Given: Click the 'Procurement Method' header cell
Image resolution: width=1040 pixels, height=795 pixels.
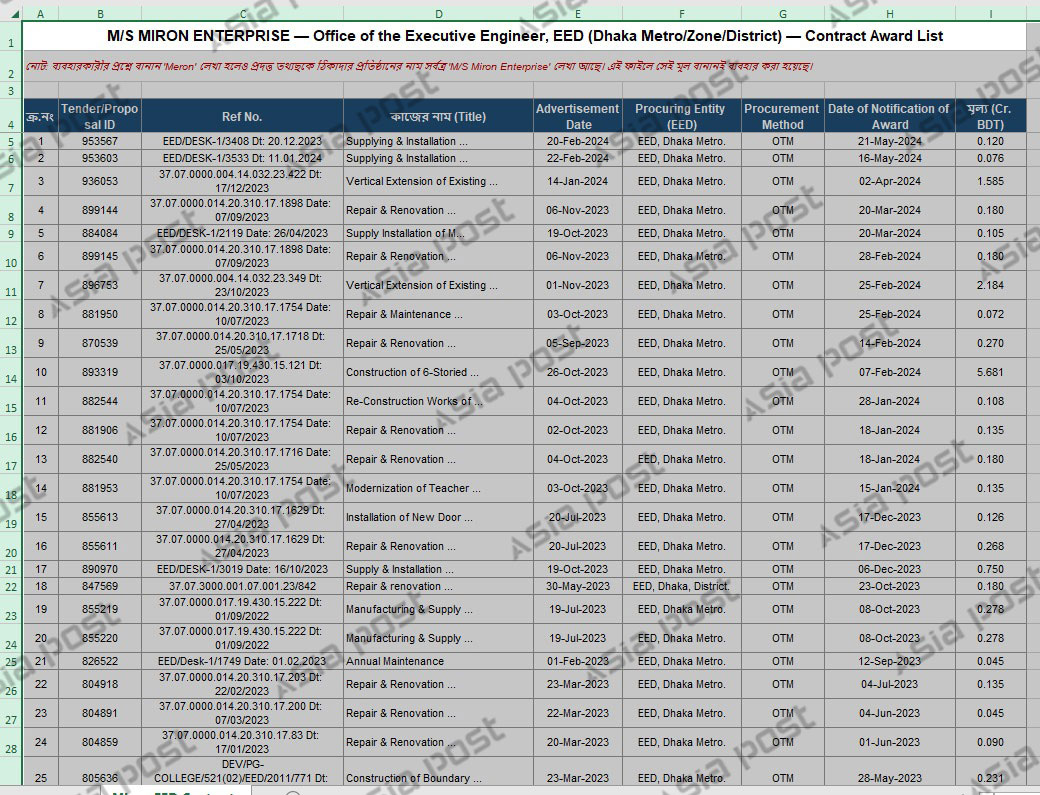Looking at the screenshot, I should click(x=783, y=116).
